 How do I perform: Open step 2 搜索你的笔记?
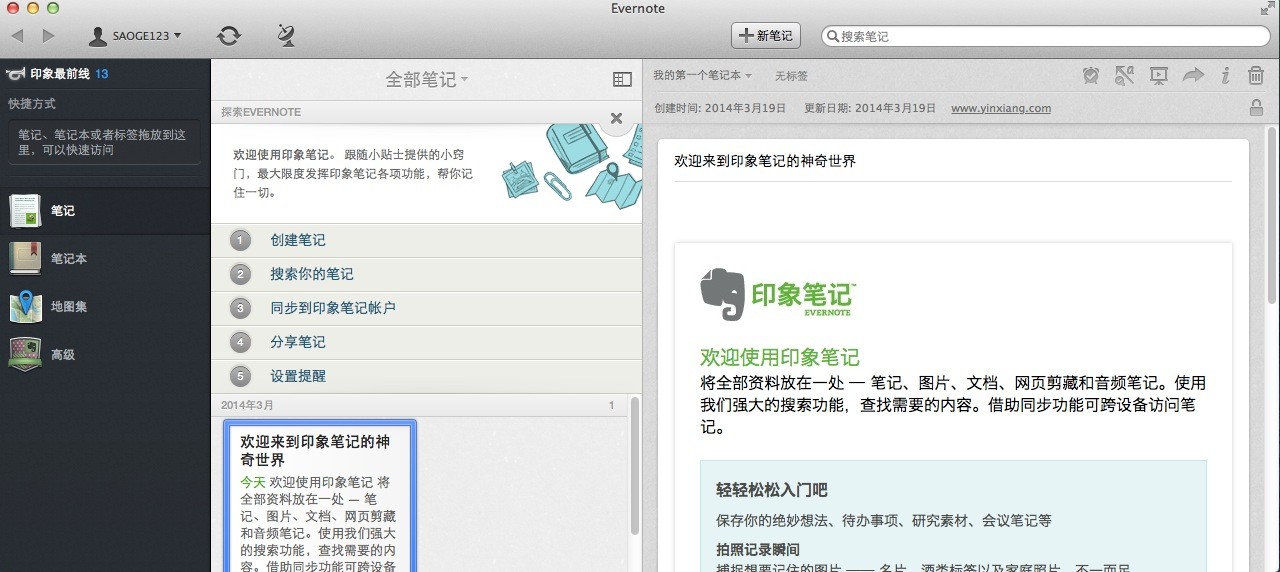[x=426, y=274]
